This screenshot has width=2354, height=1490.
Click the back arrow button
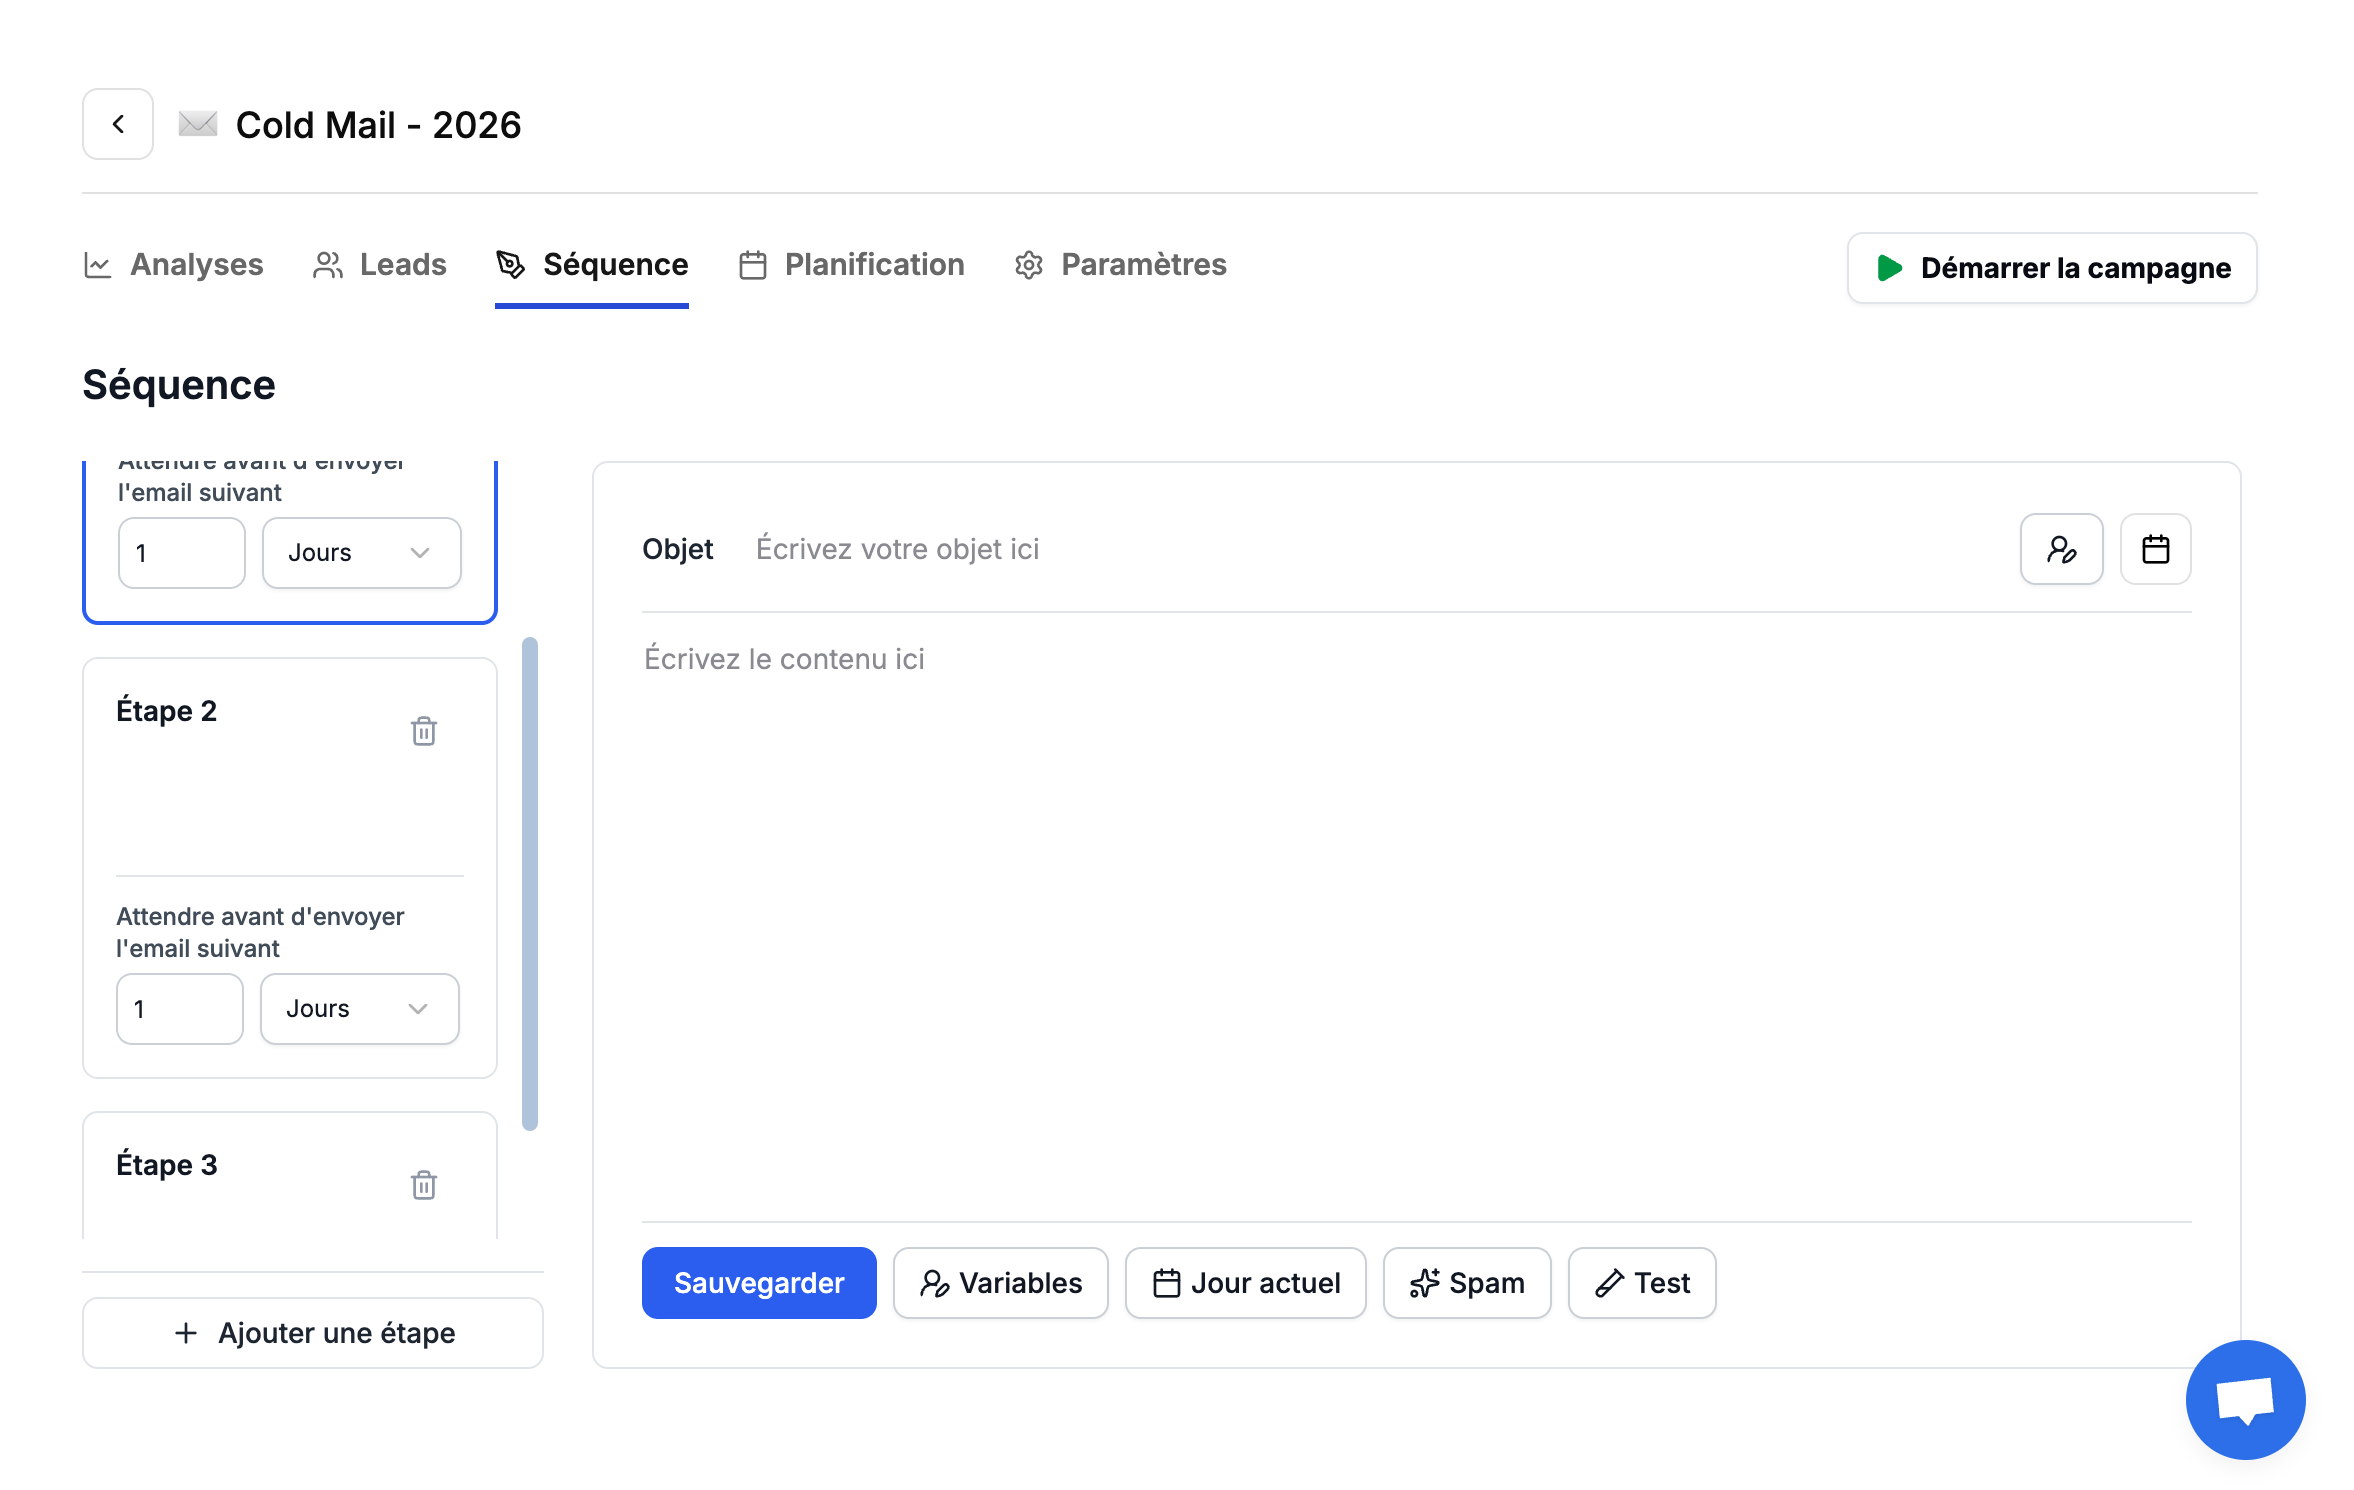point(118,124)
